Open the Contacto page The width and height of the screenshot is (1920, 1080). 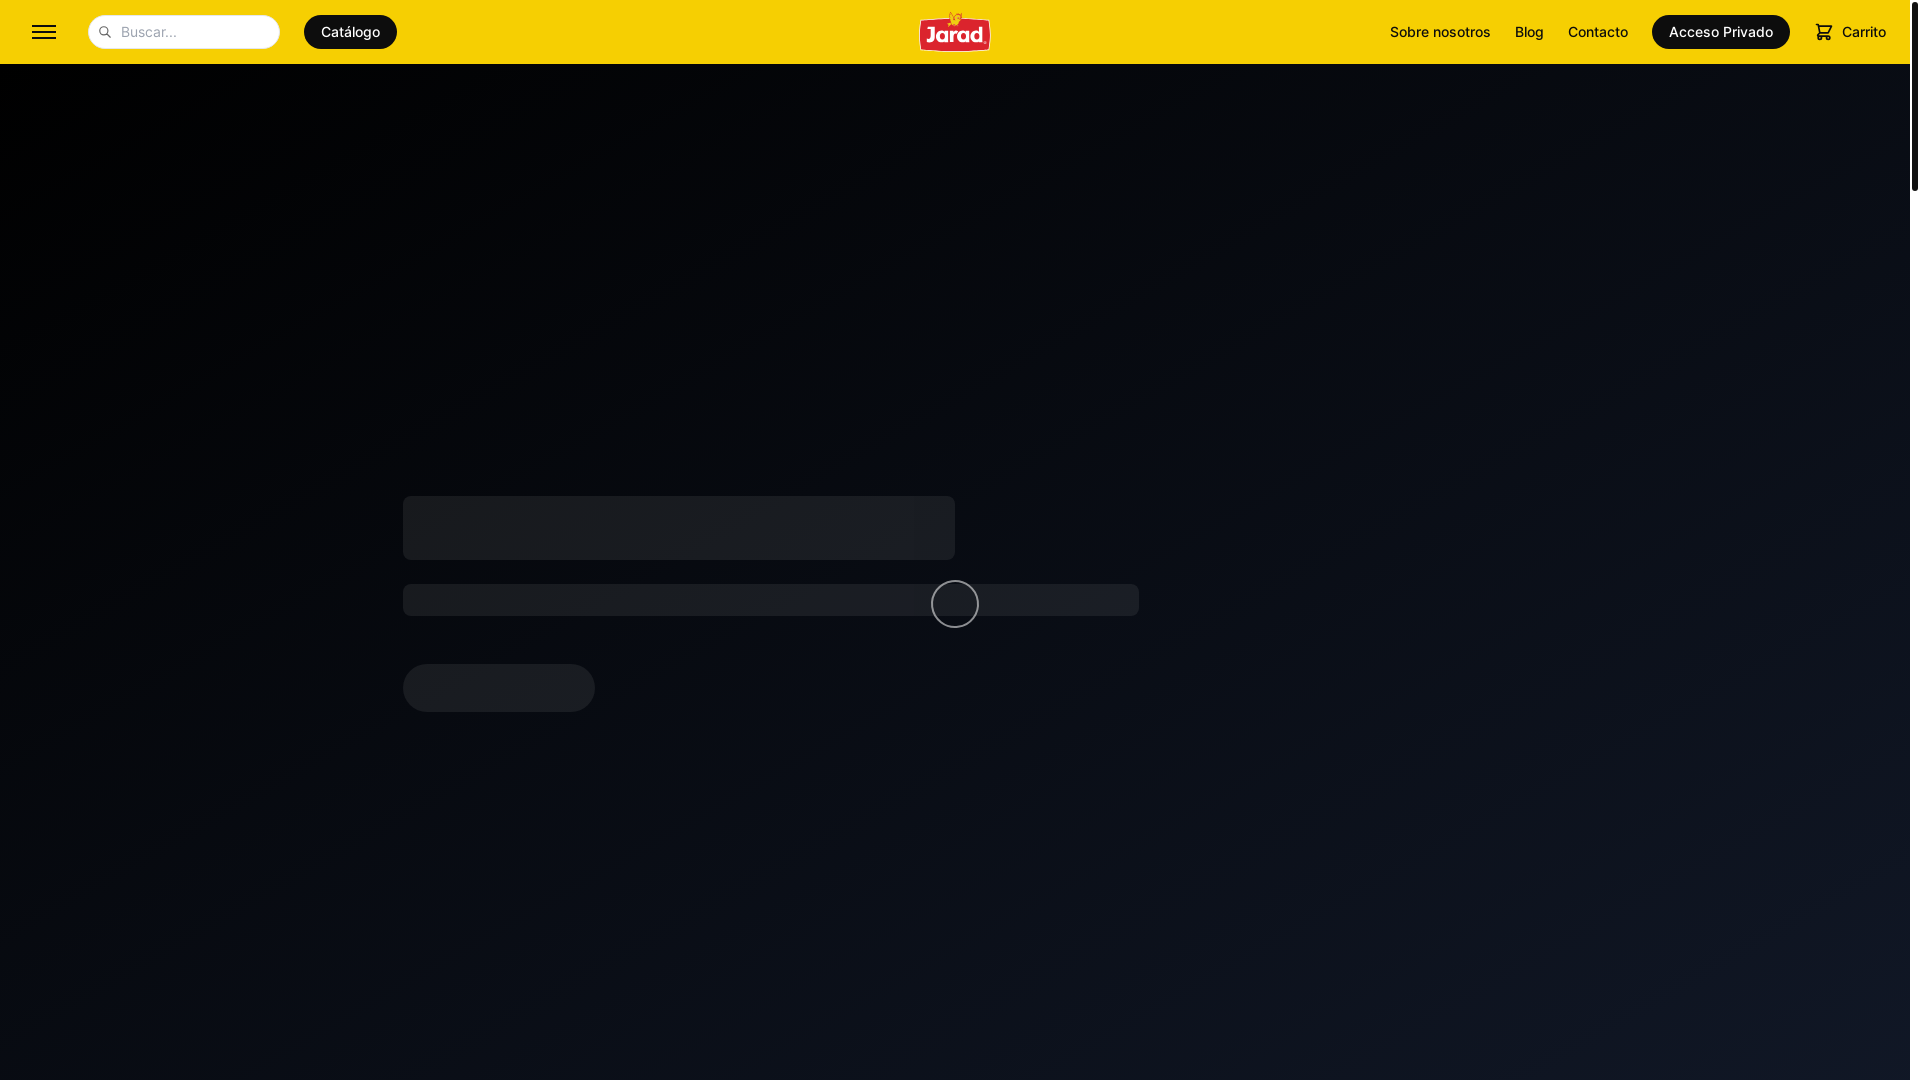(1598, 32)
